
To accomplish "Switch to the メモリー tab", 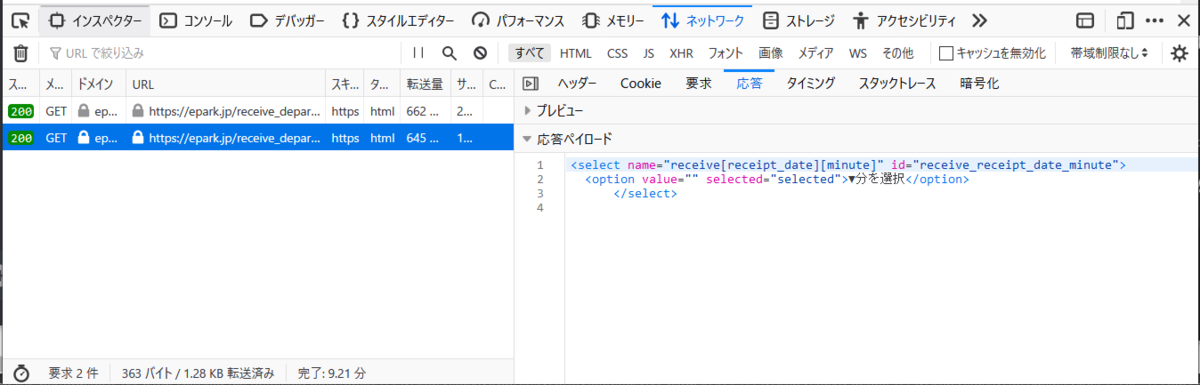I will (612, 20).
